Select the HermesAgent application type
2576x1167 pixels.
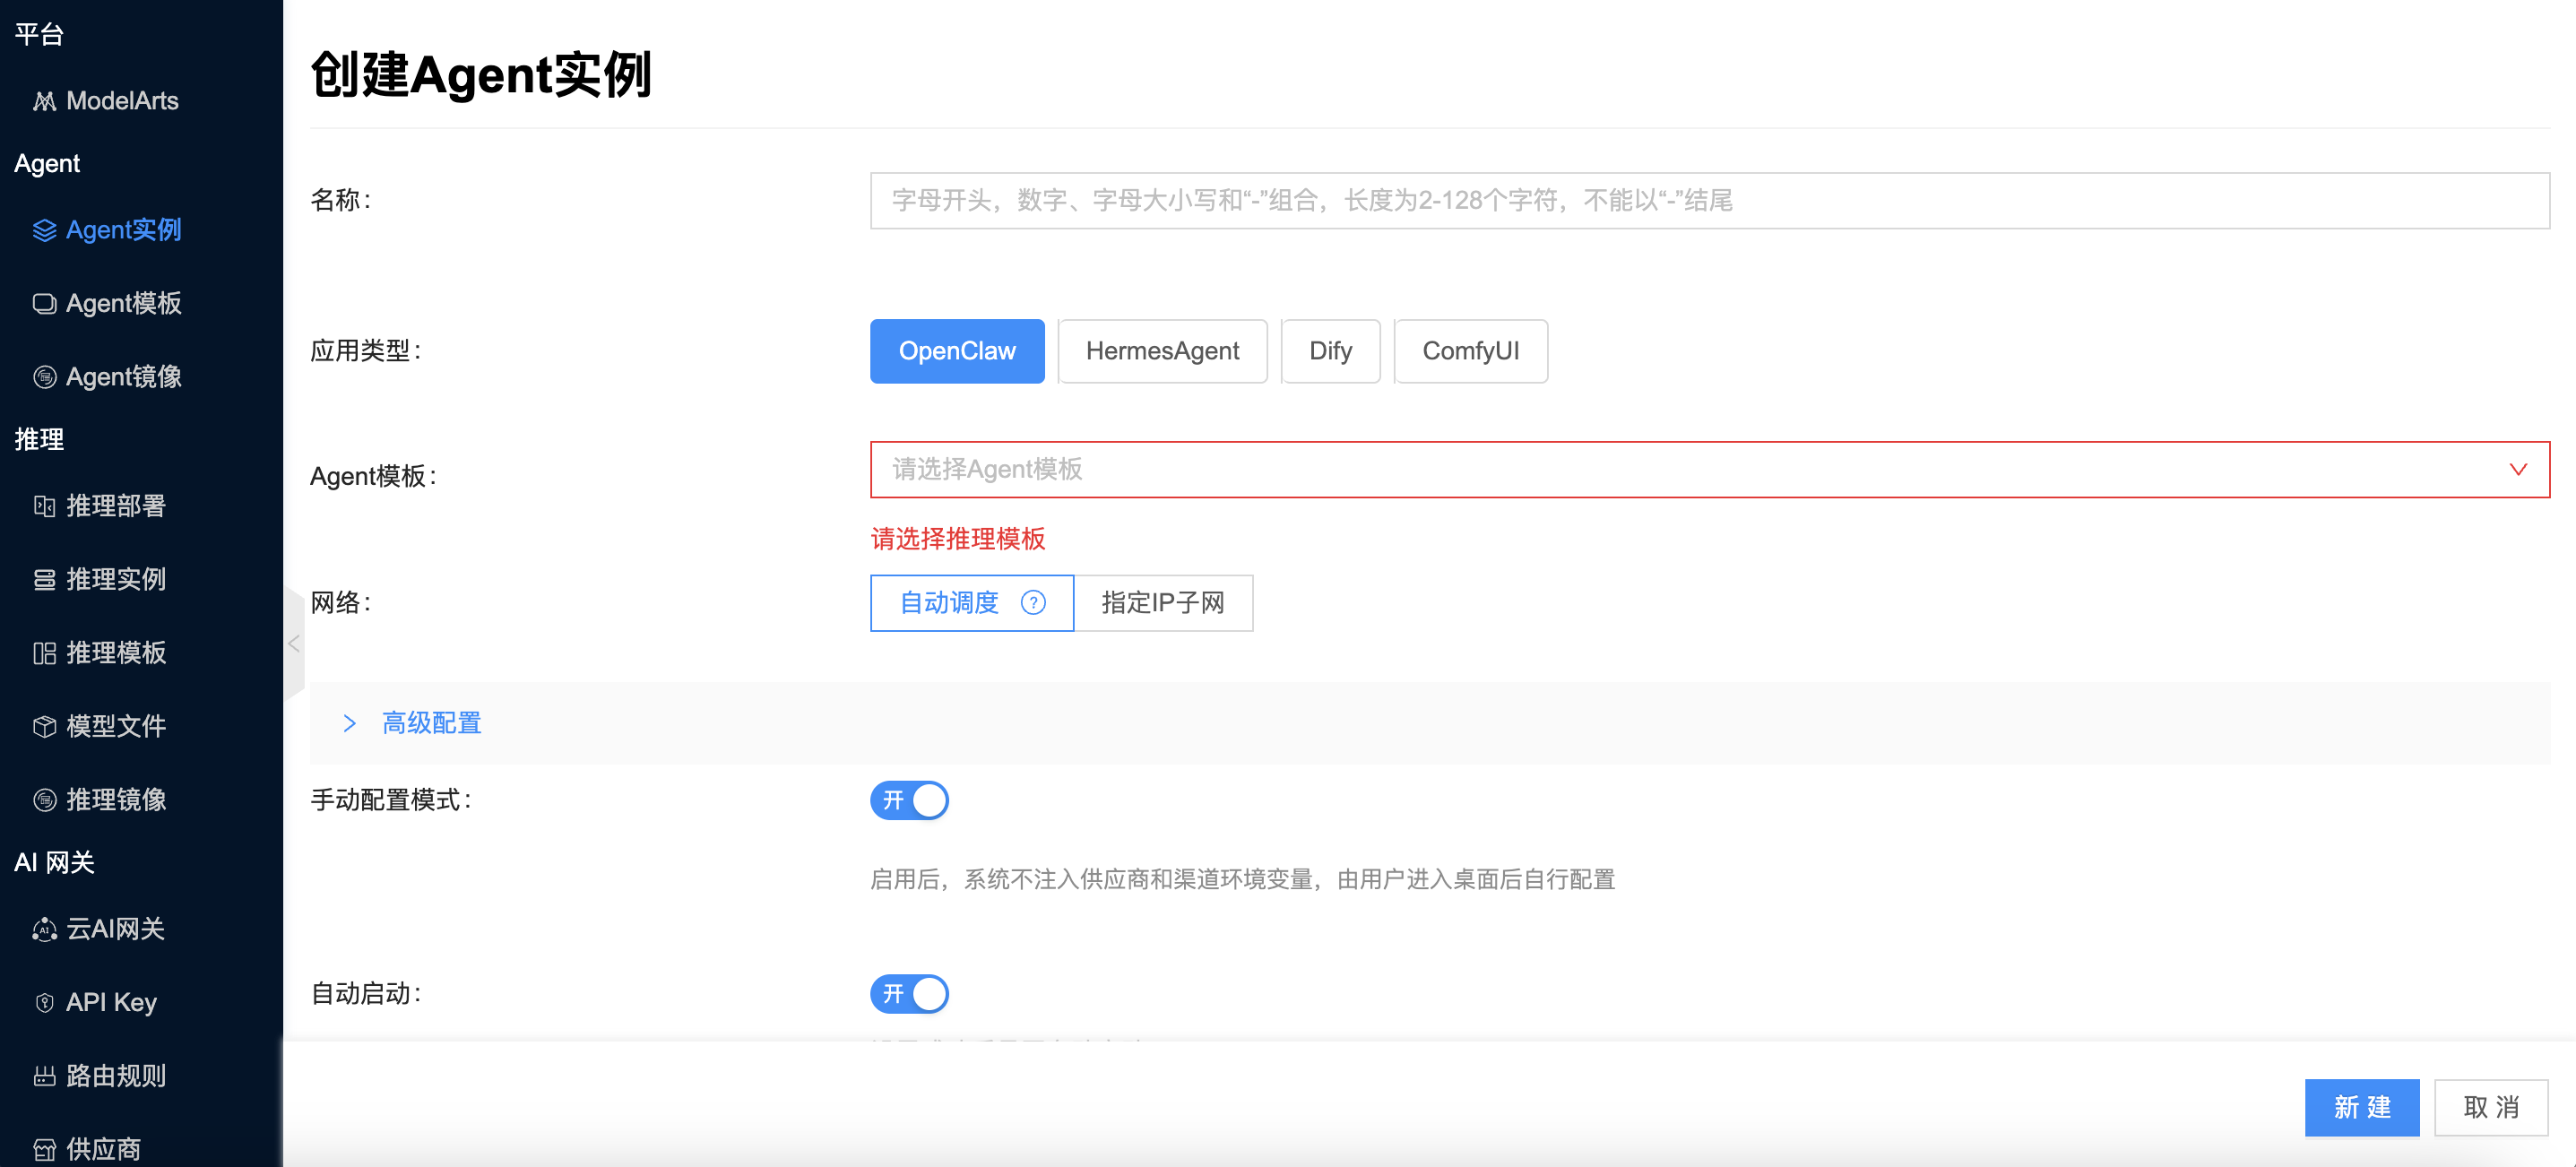(x=1162, y=351)
